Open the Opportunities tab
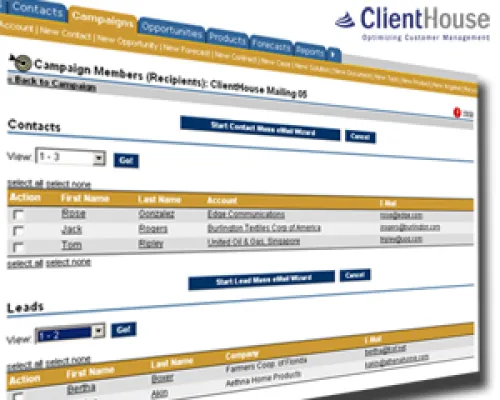500x400 pixels. tap(171, 30)
